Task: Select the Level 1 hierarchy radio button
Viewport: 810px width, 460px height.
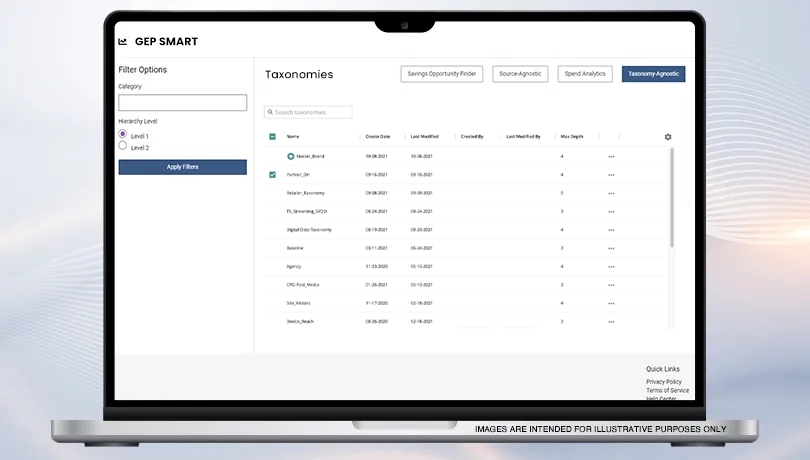Action: tap(123, 134)
